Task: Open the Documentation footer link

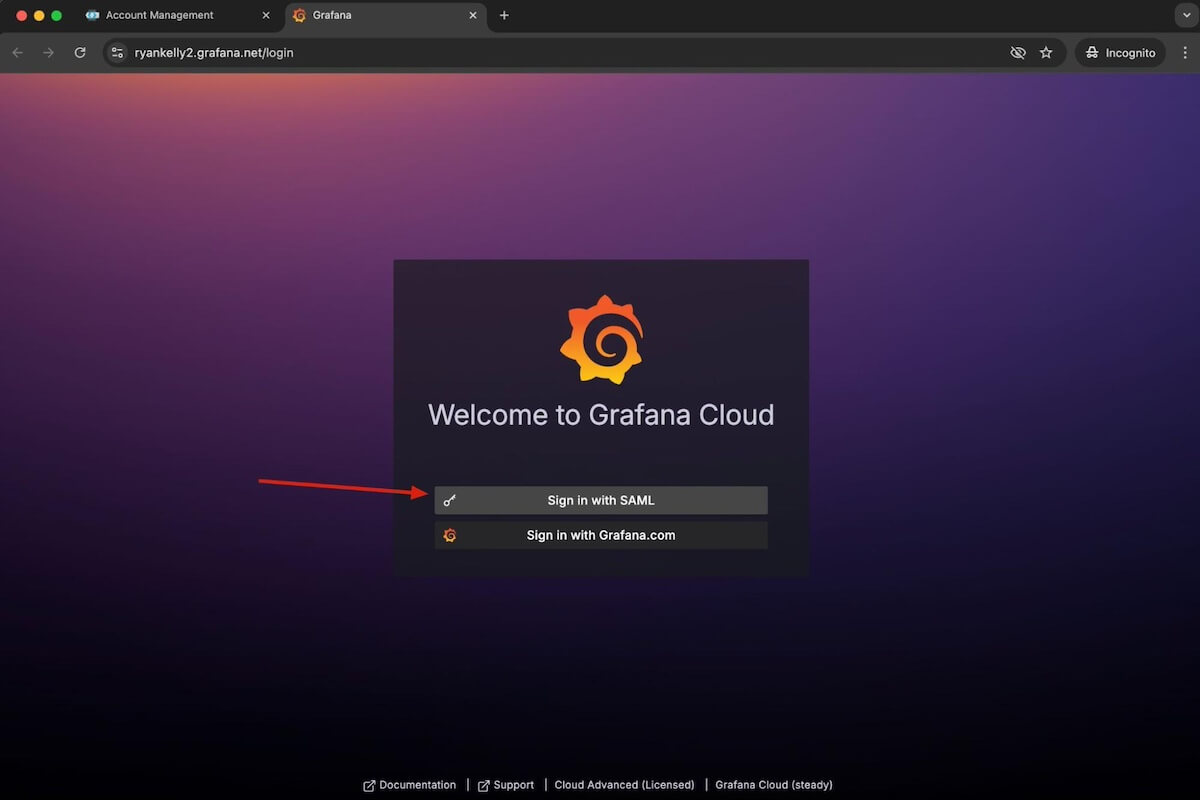Action: pyautogui.click(x=409, y=785)
